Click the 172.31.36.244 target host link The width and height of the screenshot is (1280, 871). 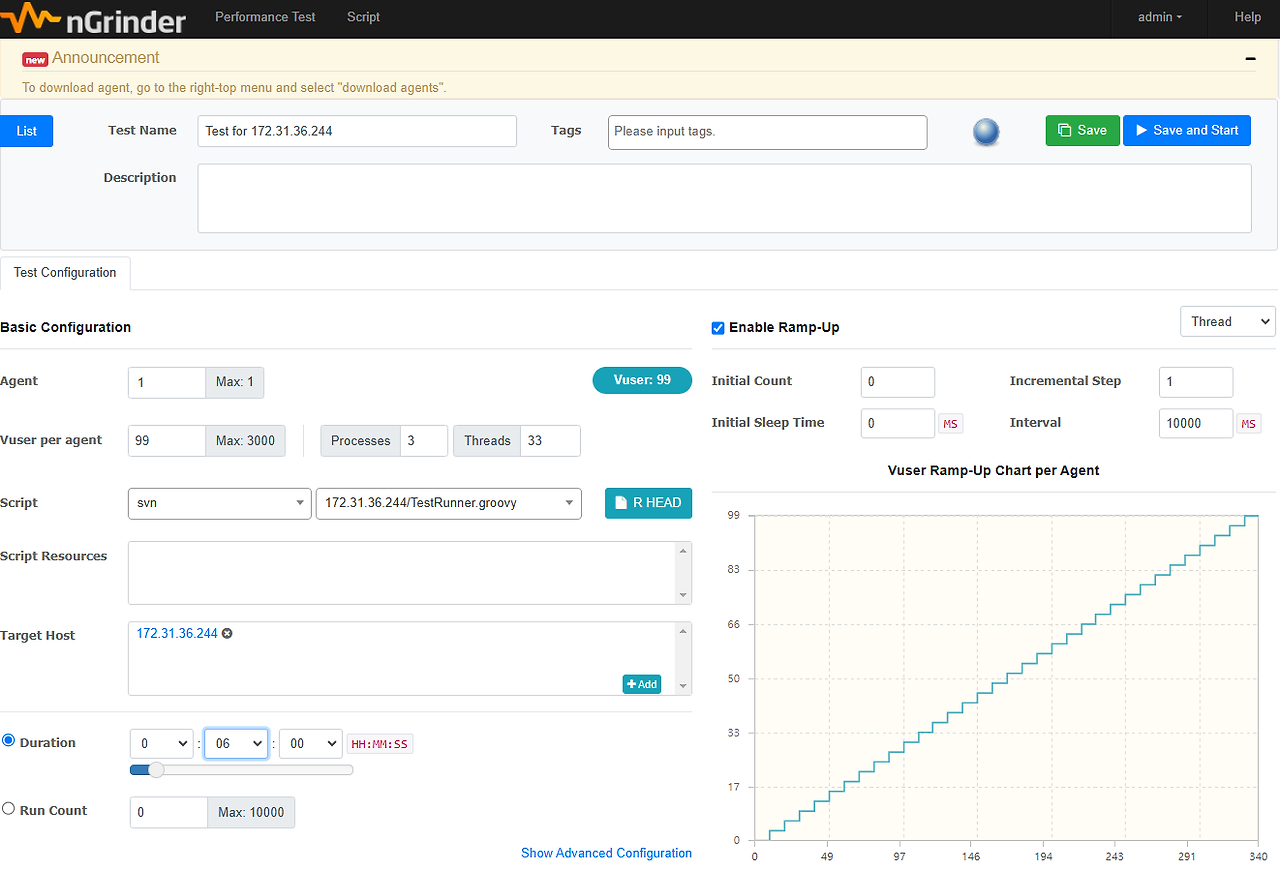tap(177, 633)
